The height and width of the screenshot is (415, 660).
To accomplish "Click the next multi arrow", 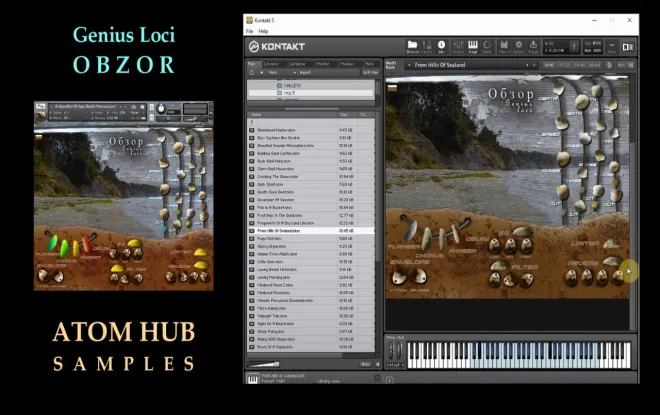I will 534,65.
